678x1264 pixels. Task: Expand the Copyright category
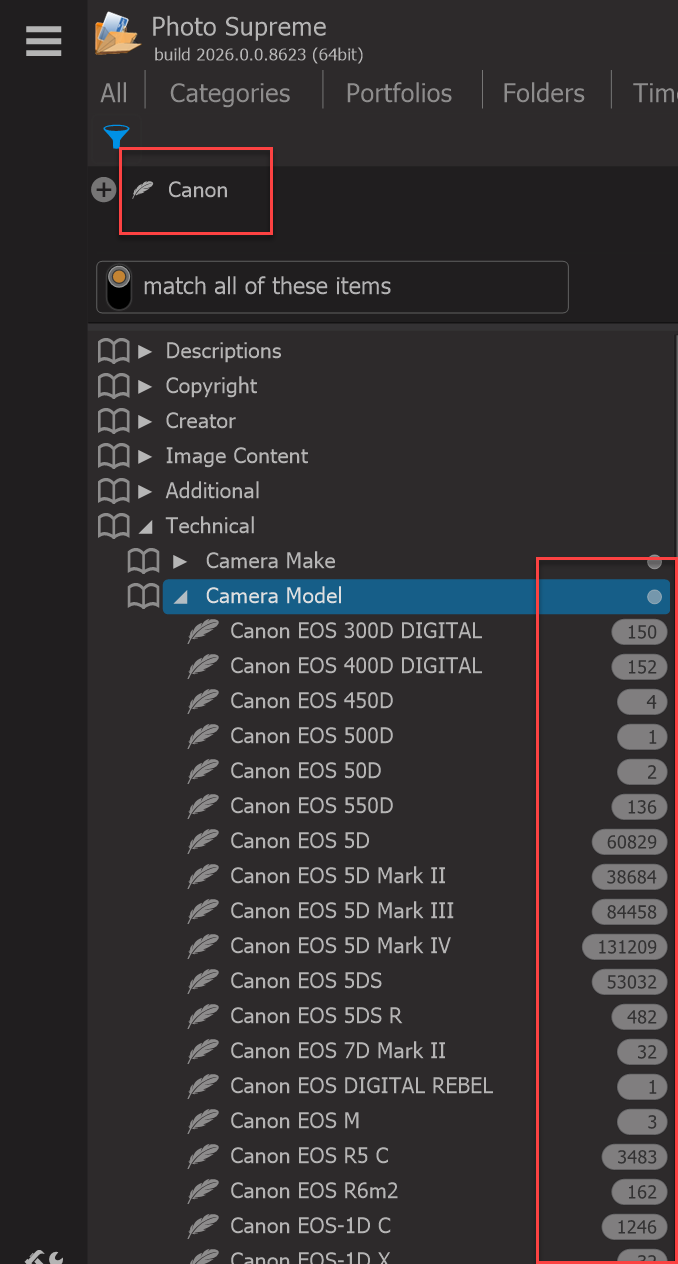click(145, 386)
